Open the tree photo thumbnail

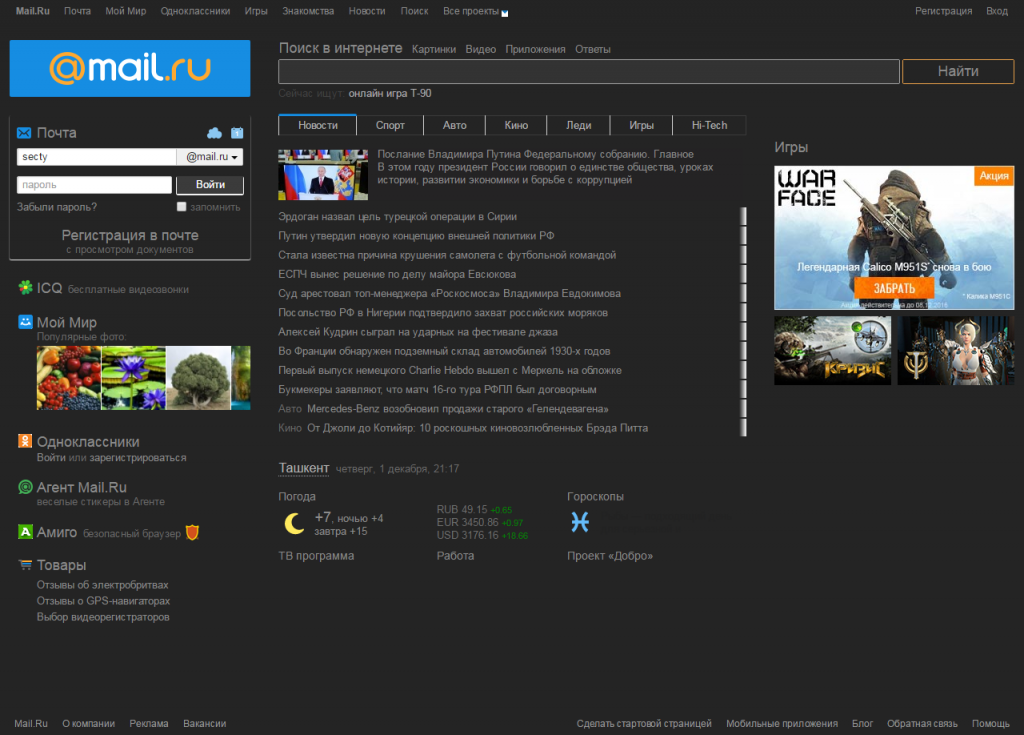tap(198, 378)
